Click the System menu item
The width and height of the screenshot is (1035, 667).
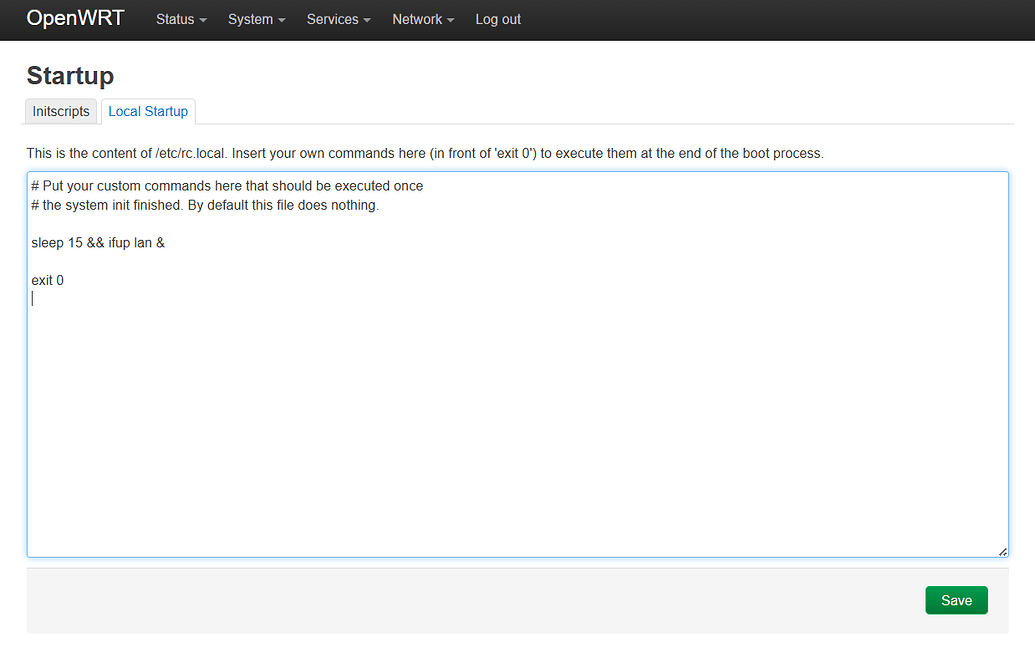click(250, 19)
